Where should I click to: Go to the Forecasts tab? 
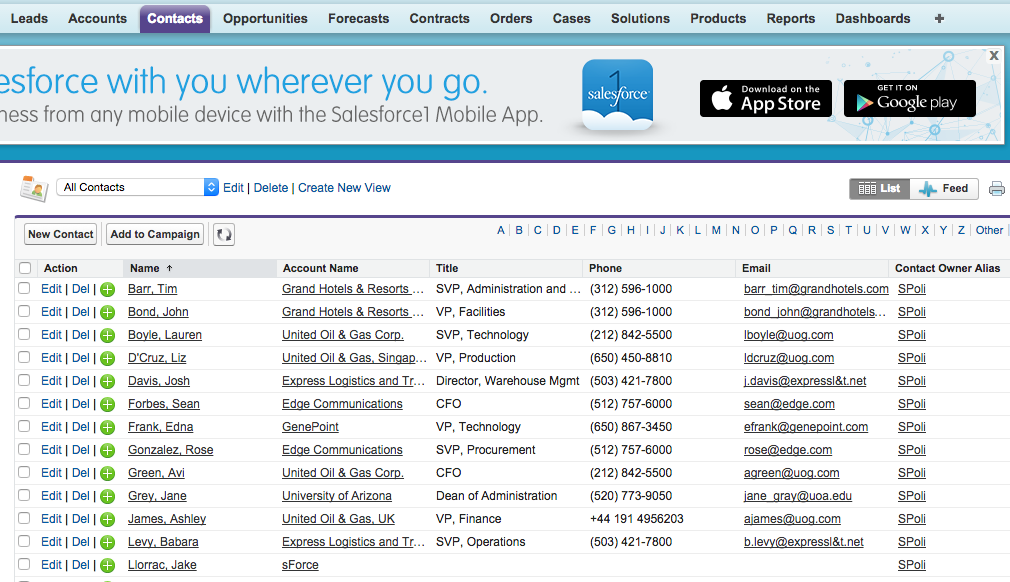(358, 19)
